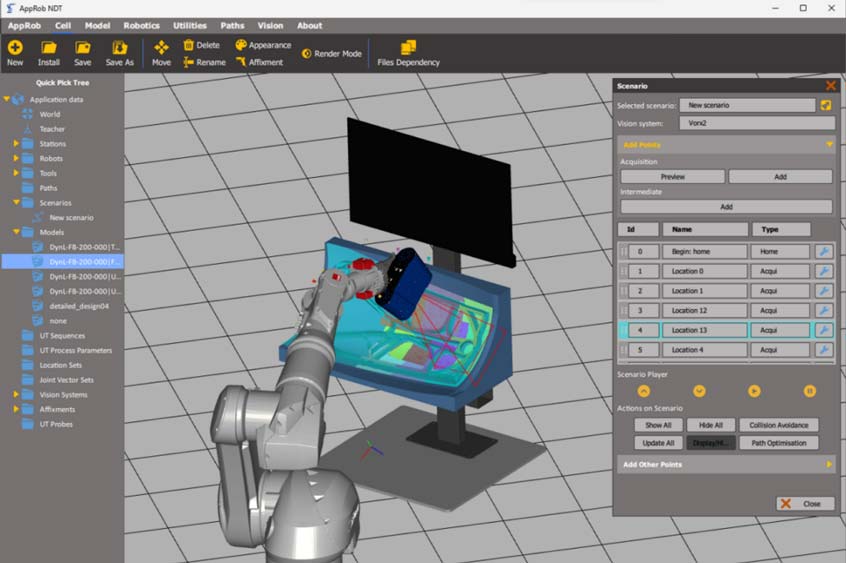The width and height of the screenshot is (846, 563).
Task: Click the New cell icon
Action: [x=15, y=48]
